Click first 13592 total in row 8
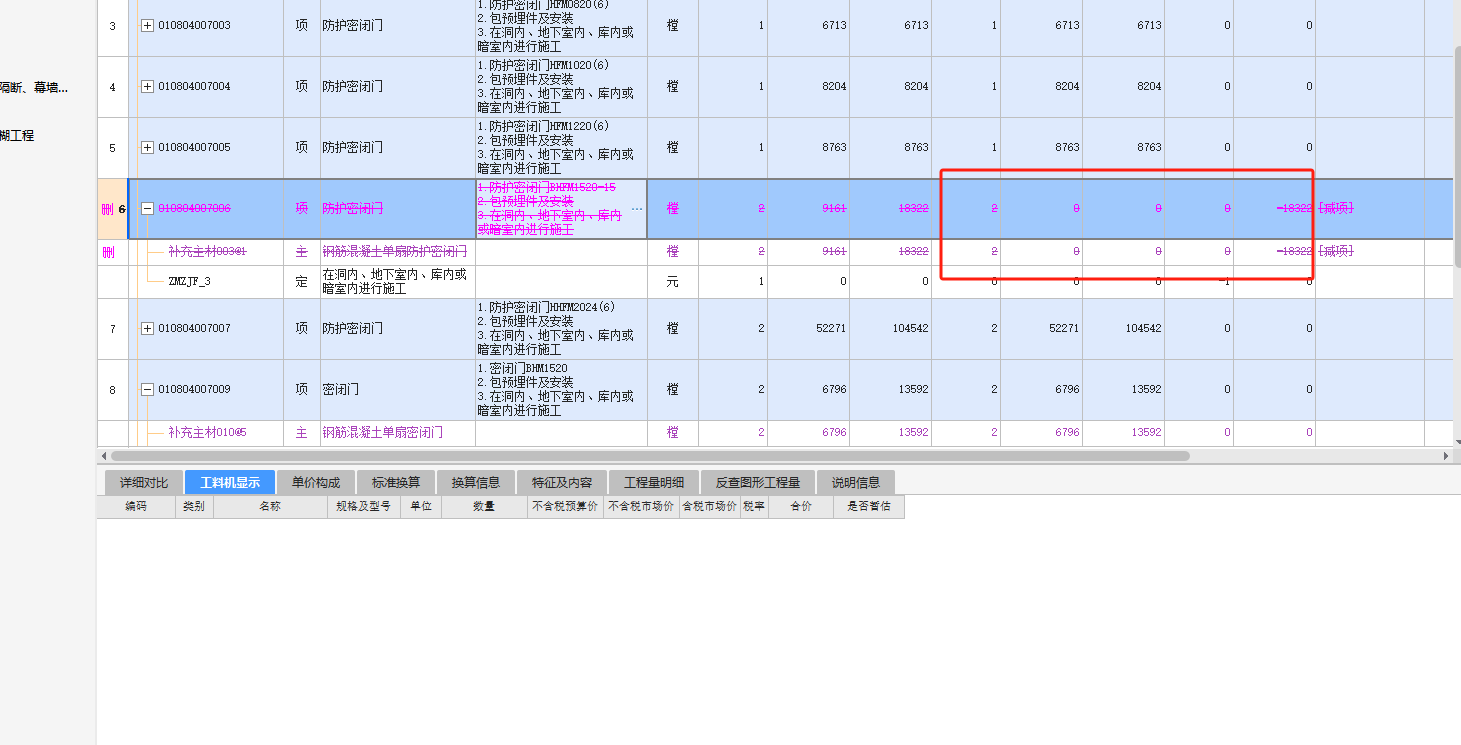 [912, 390]
